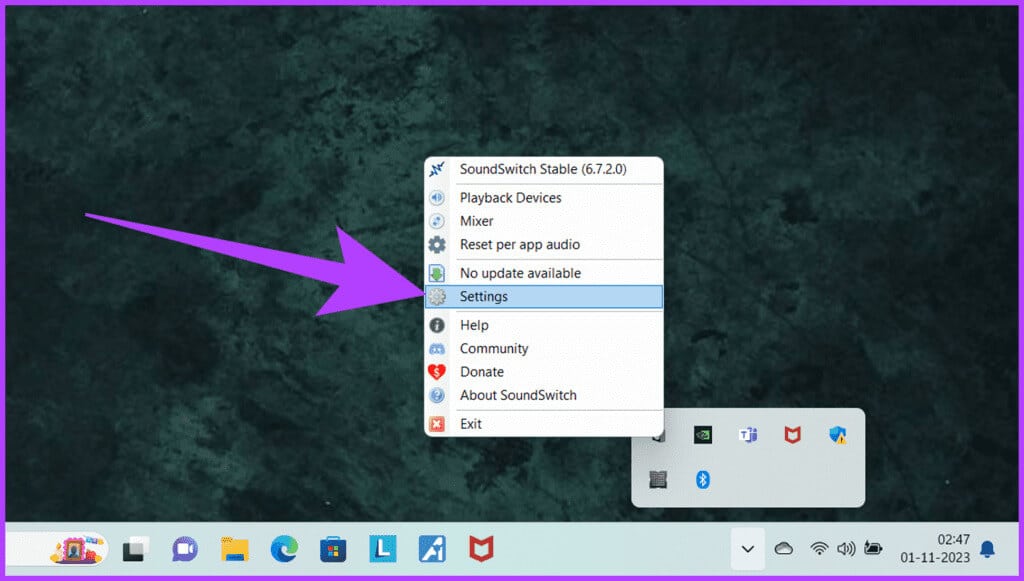1024x581 pixels.
Task: Open Wi-Fi network icon in taskbar
Action: click(819, 549)
